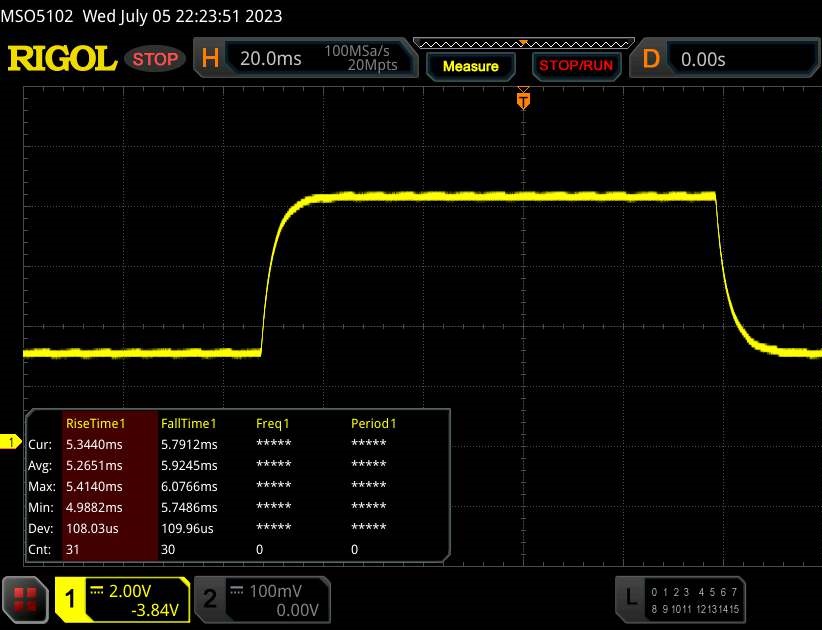822x630 pixels.
Task: Open the 100MSa/s 20Mpts sample rate setting
Action: (x=361, y=59)
